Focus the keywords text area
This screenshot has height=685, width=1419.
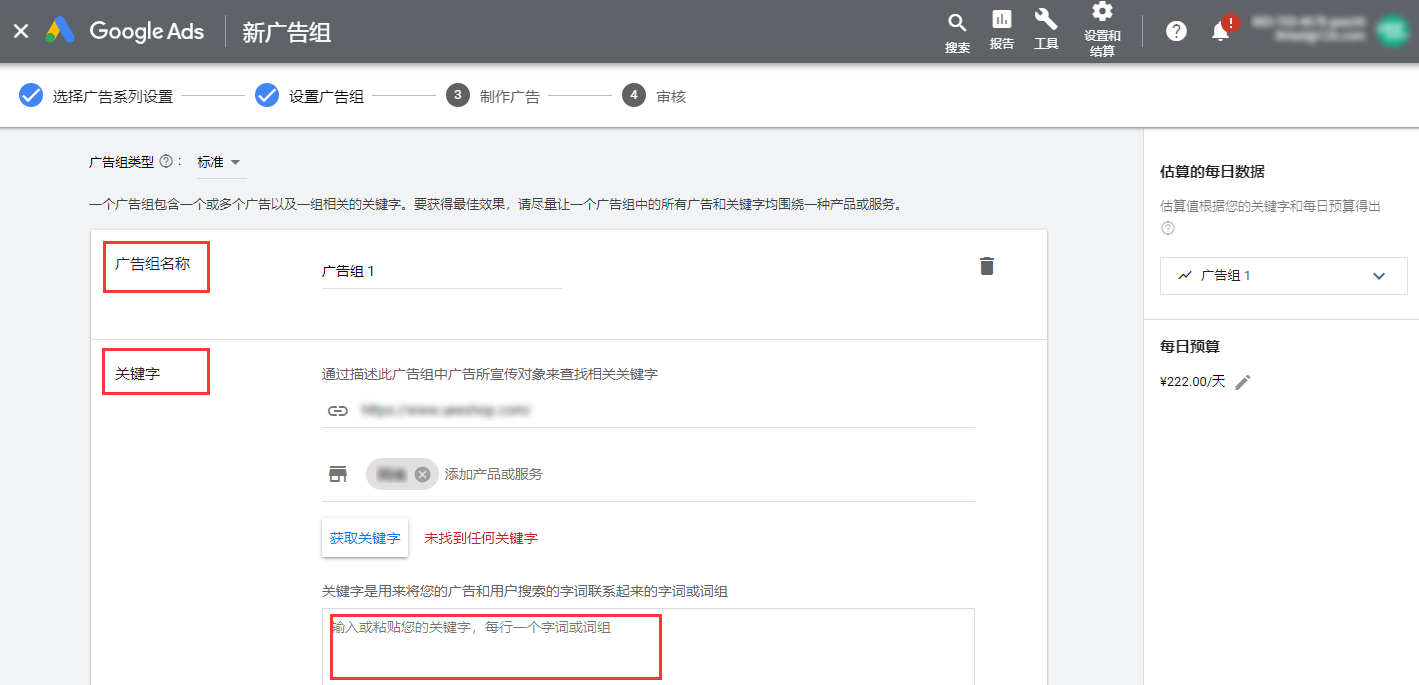(647, 645)
